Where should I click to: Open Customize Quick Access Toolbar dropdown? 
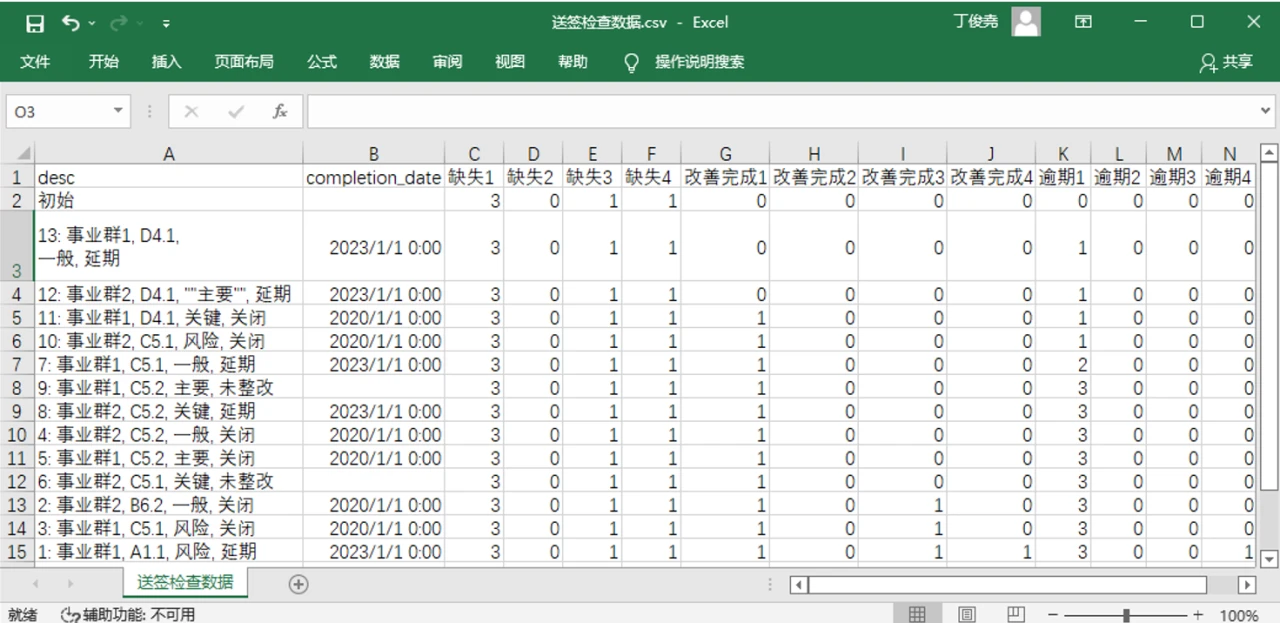coord(166,23)
